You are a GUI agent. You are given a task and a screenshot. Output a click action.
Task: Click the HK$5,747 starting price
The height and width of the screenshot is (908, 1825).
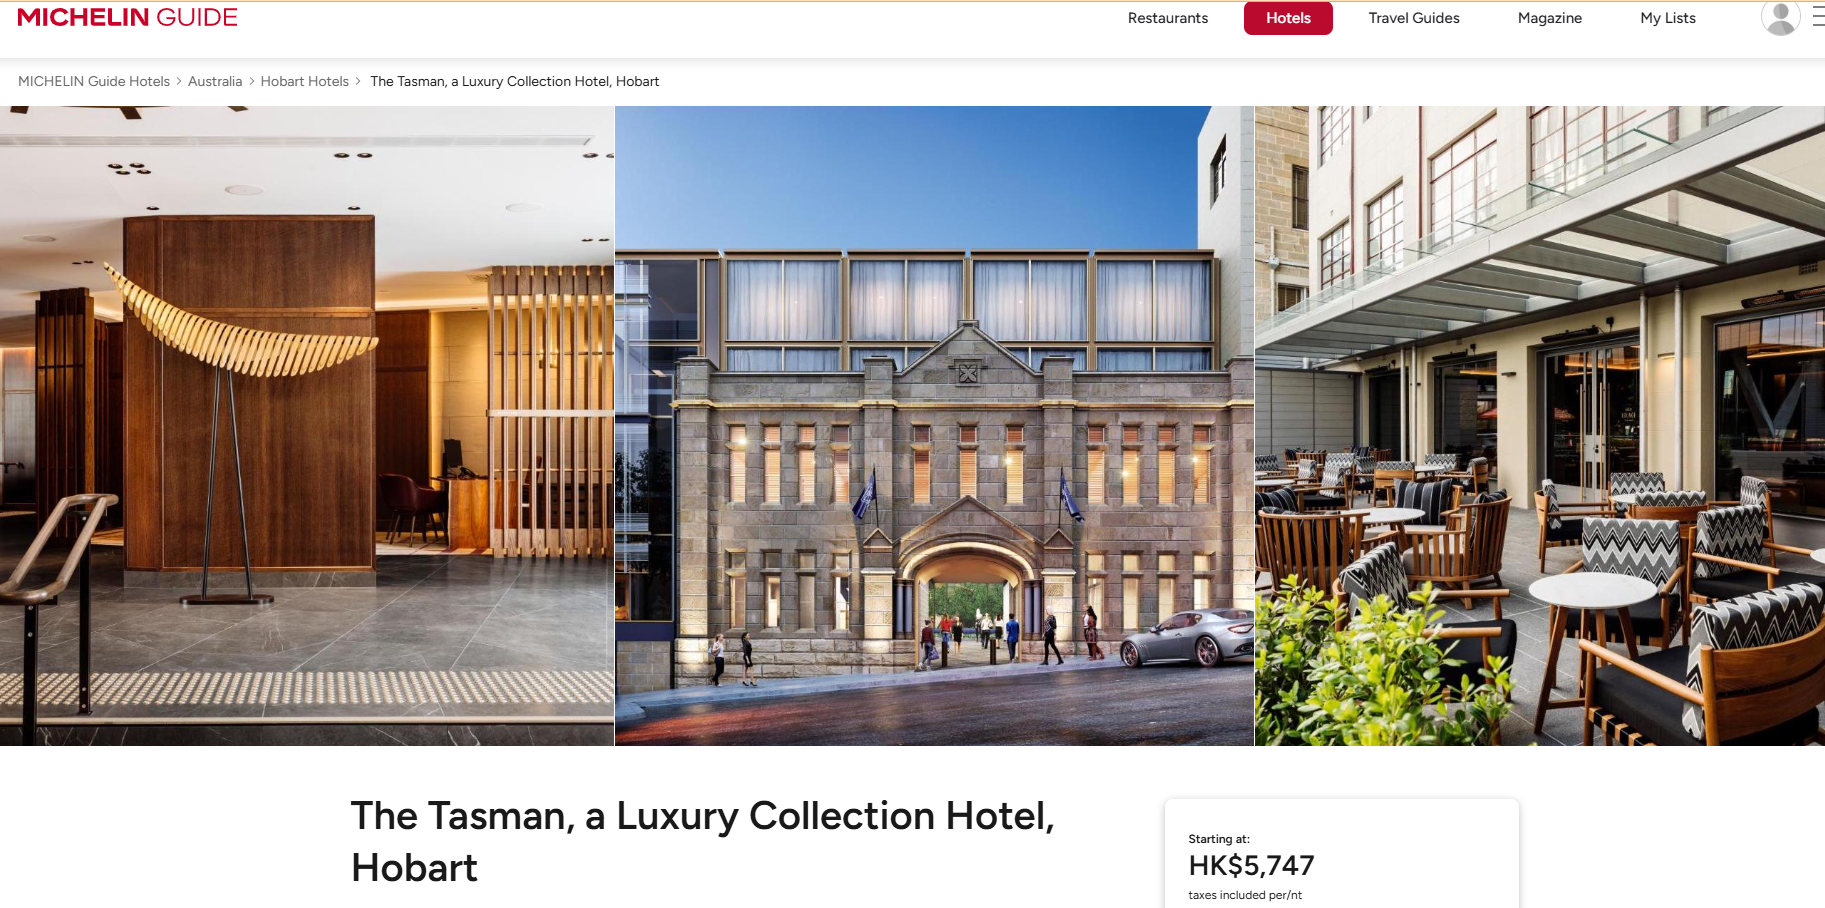click(1251, 865)
